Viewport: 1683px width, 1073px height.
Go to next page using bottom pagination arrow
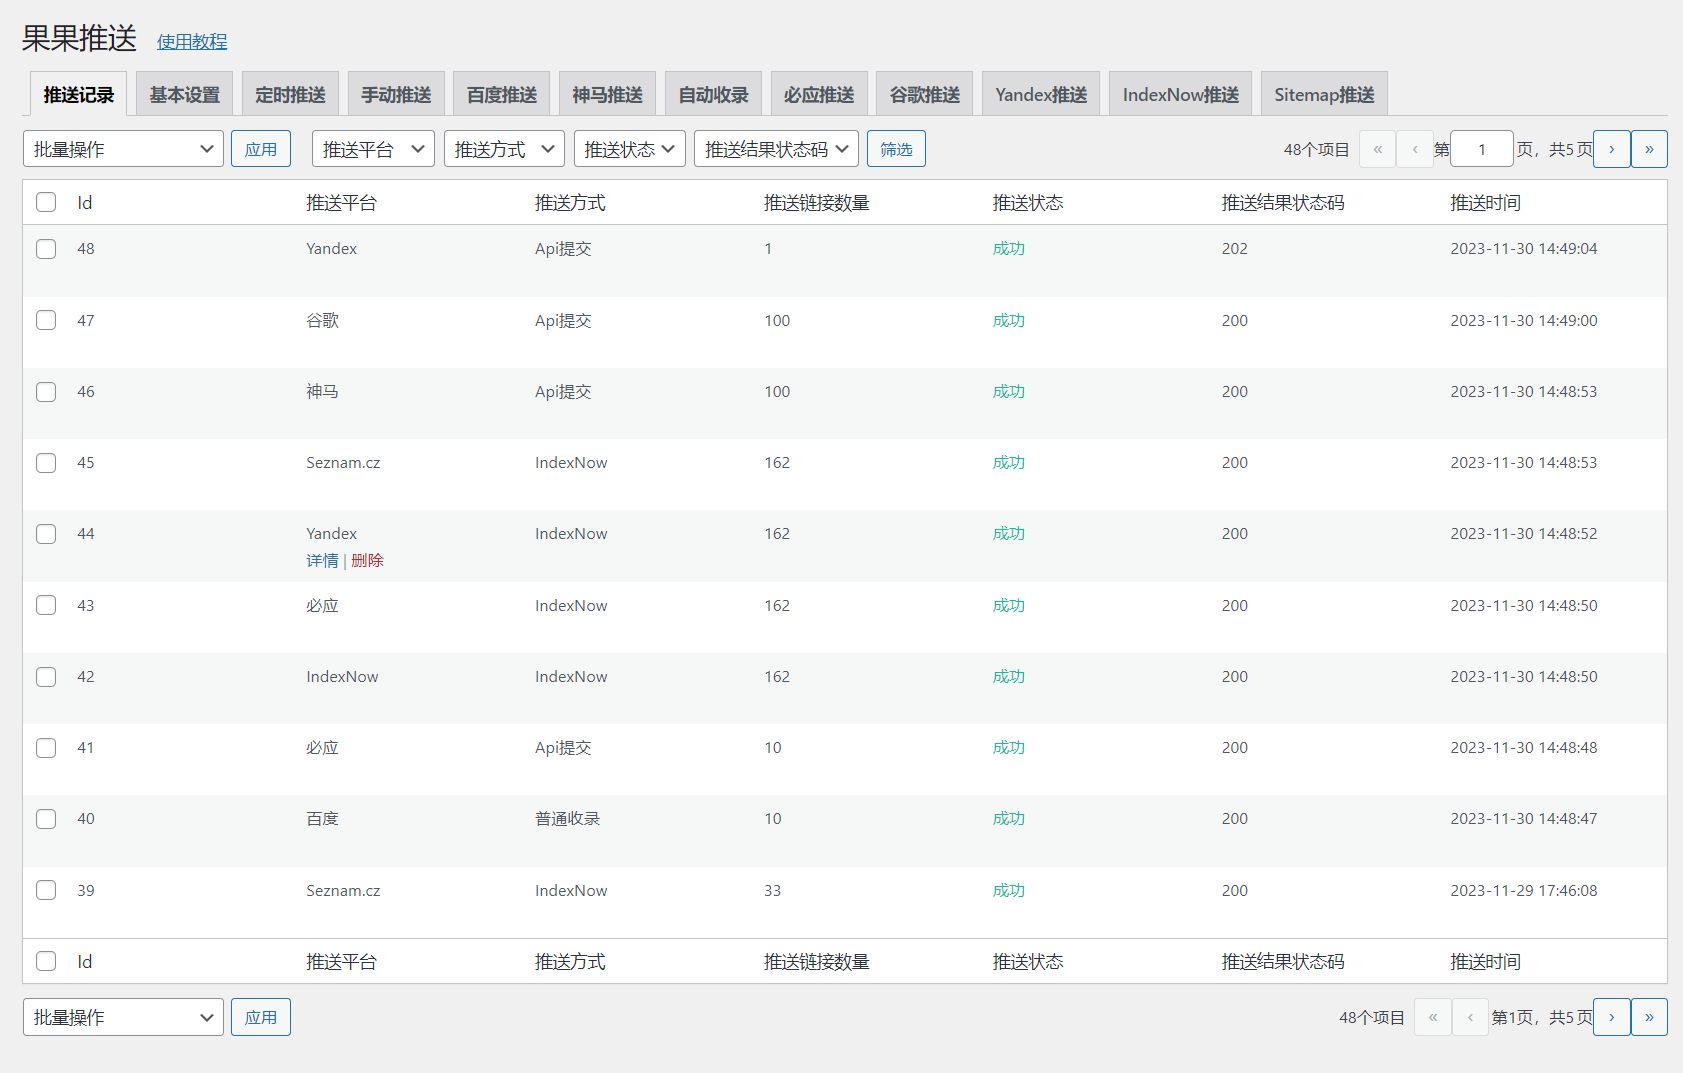tap(1611, 1017)
